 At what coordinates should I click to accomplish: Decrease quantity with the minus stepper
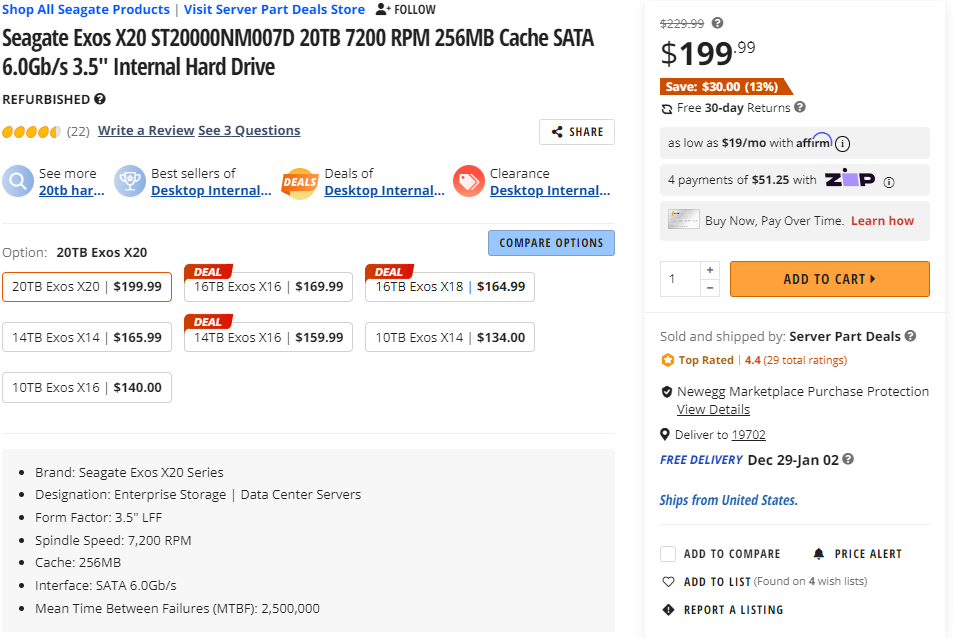tap(710, 288)
